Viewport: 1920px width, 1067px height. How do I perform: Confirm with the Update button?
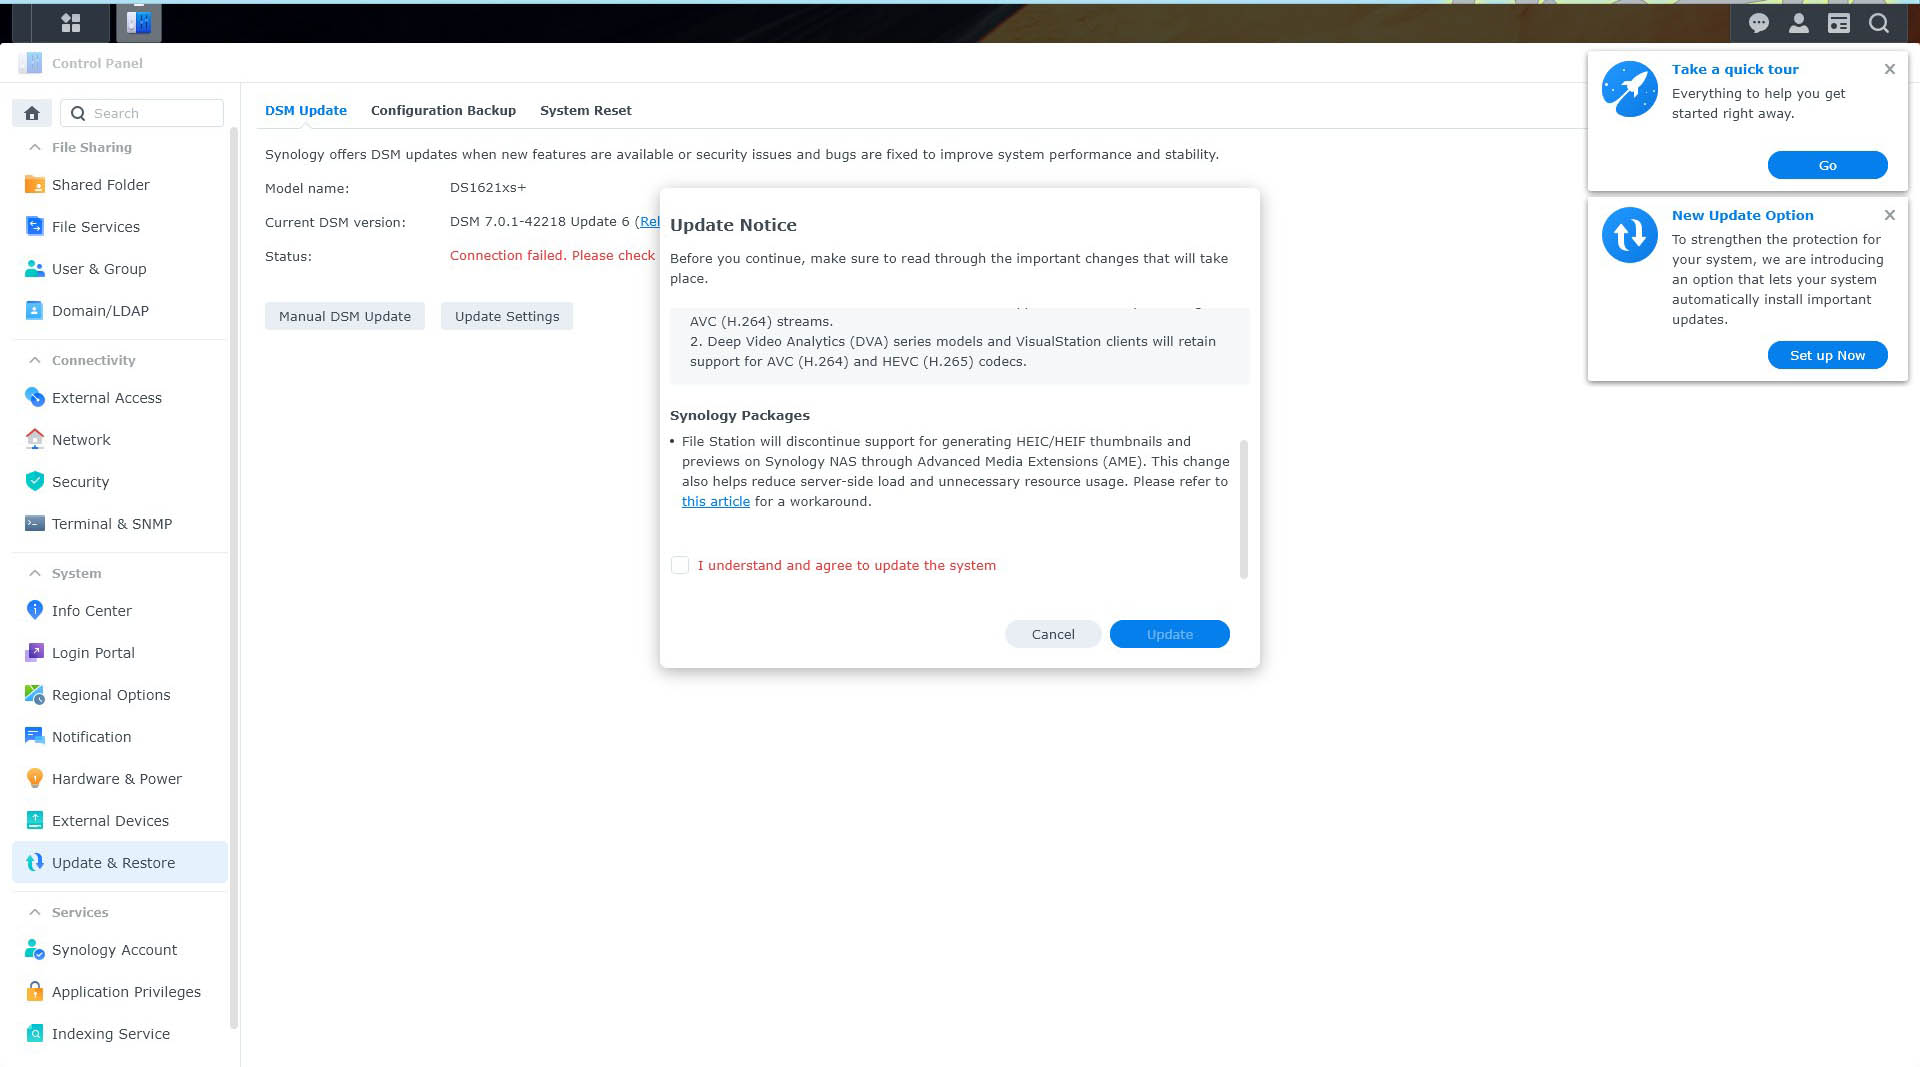click(1169, 634)
